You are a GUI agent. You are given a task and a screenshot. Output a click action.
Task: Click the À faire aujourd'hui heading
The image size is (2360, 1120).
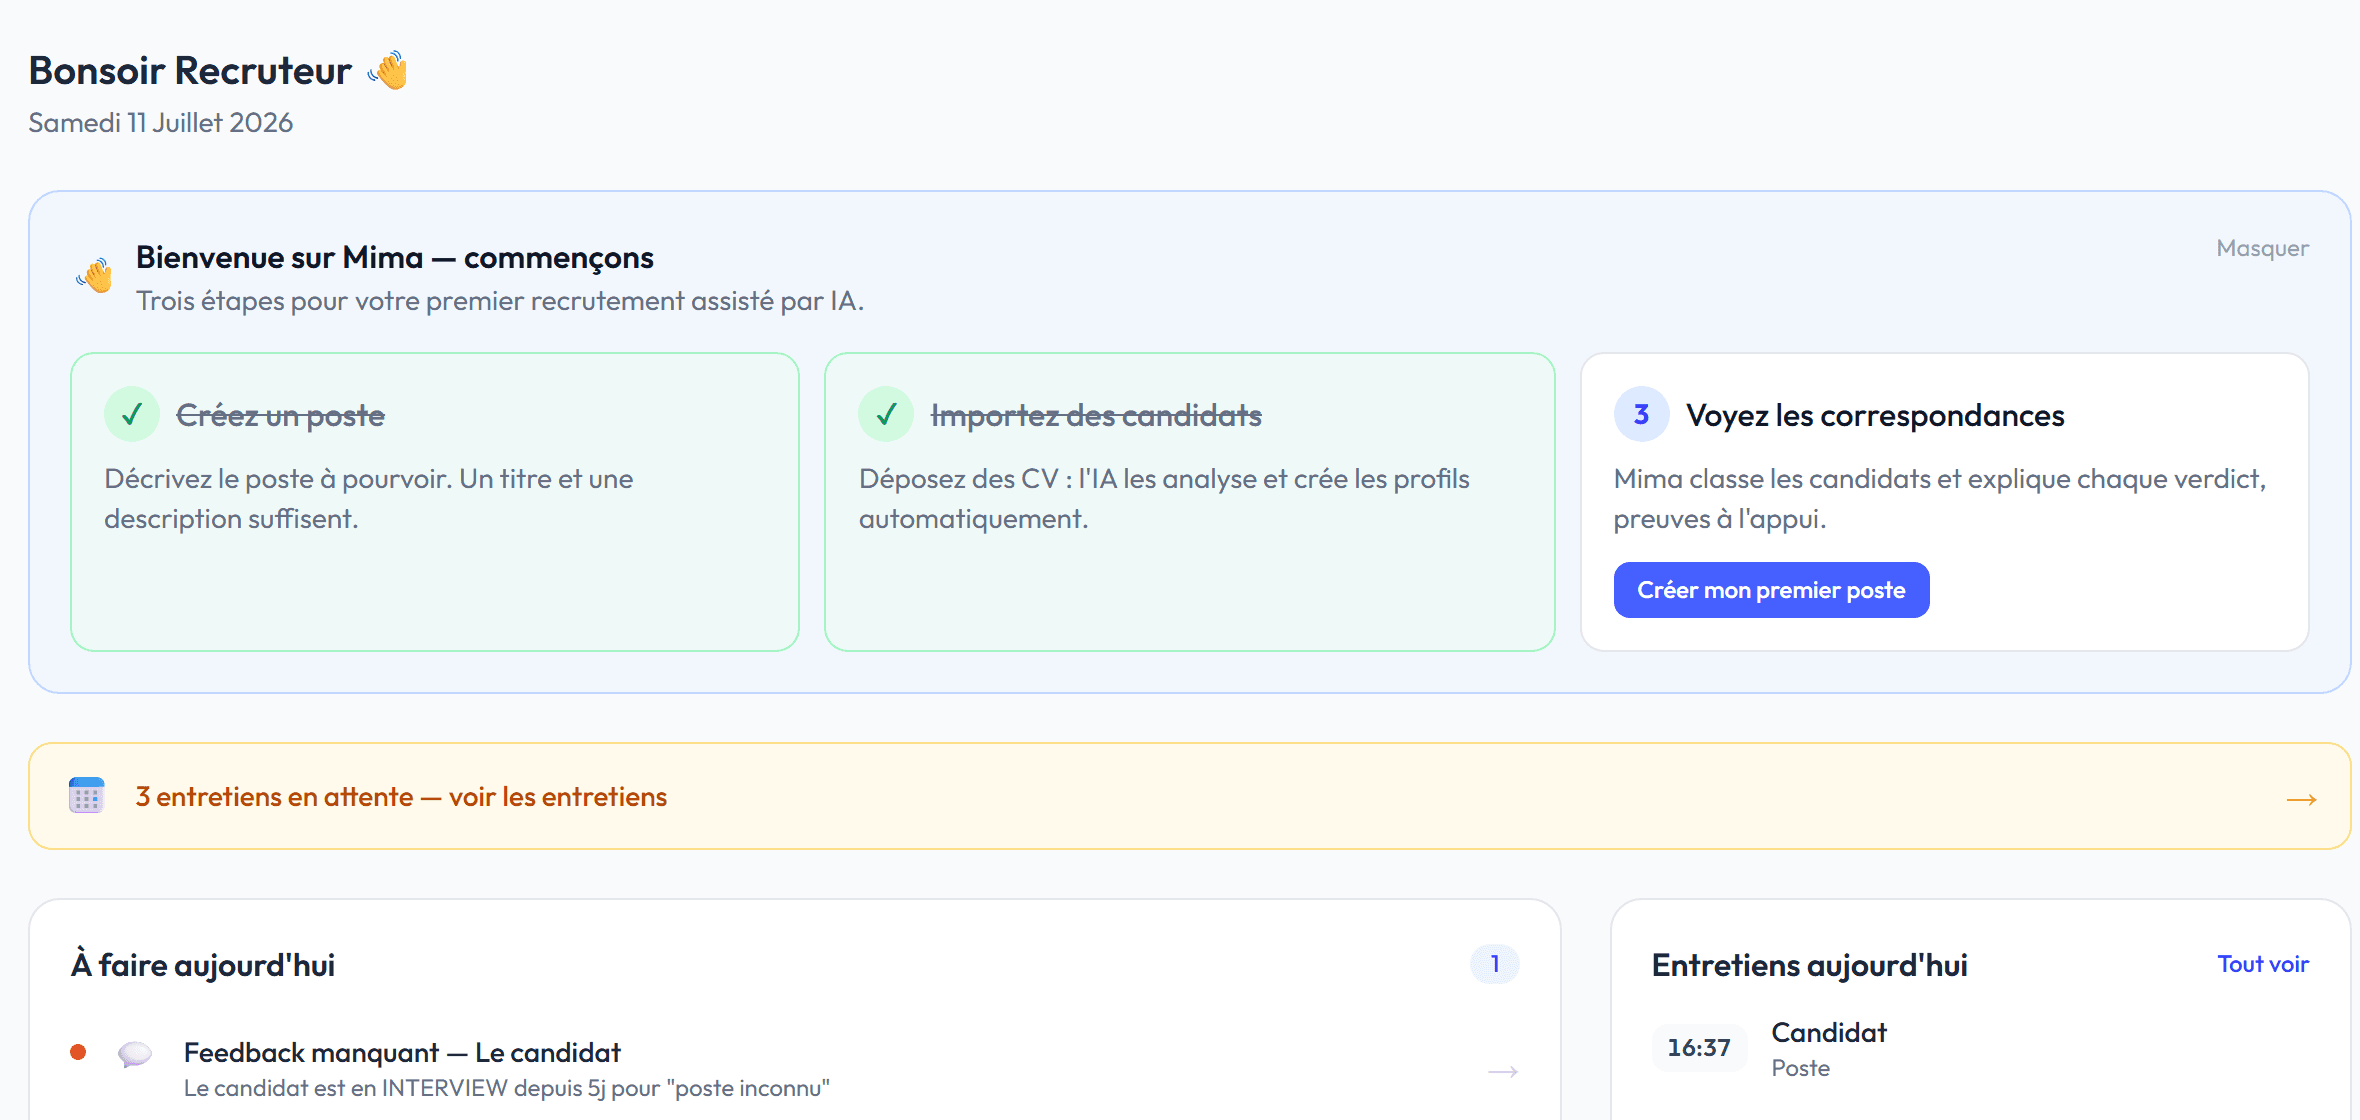203,965
